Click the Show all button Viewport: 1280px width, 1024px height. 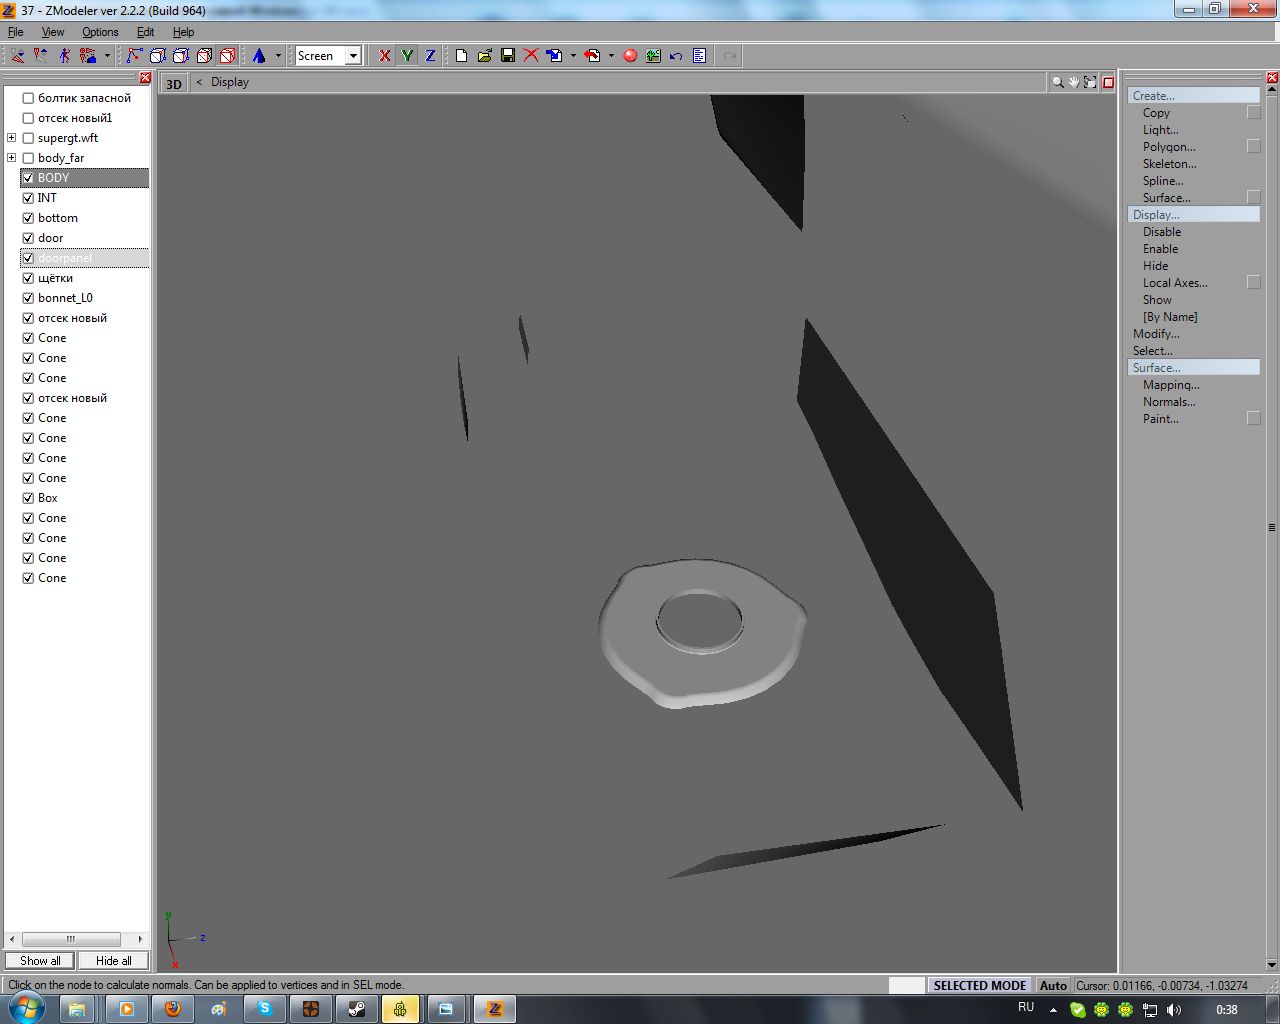click(40, 961)
